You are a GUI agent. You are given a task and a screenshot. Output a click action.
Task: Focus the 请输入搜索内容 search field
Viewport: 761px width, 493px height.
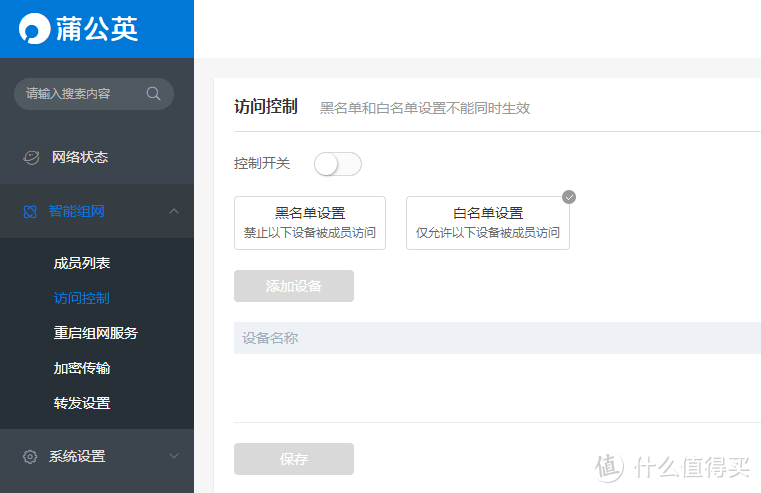click(94, 94)
